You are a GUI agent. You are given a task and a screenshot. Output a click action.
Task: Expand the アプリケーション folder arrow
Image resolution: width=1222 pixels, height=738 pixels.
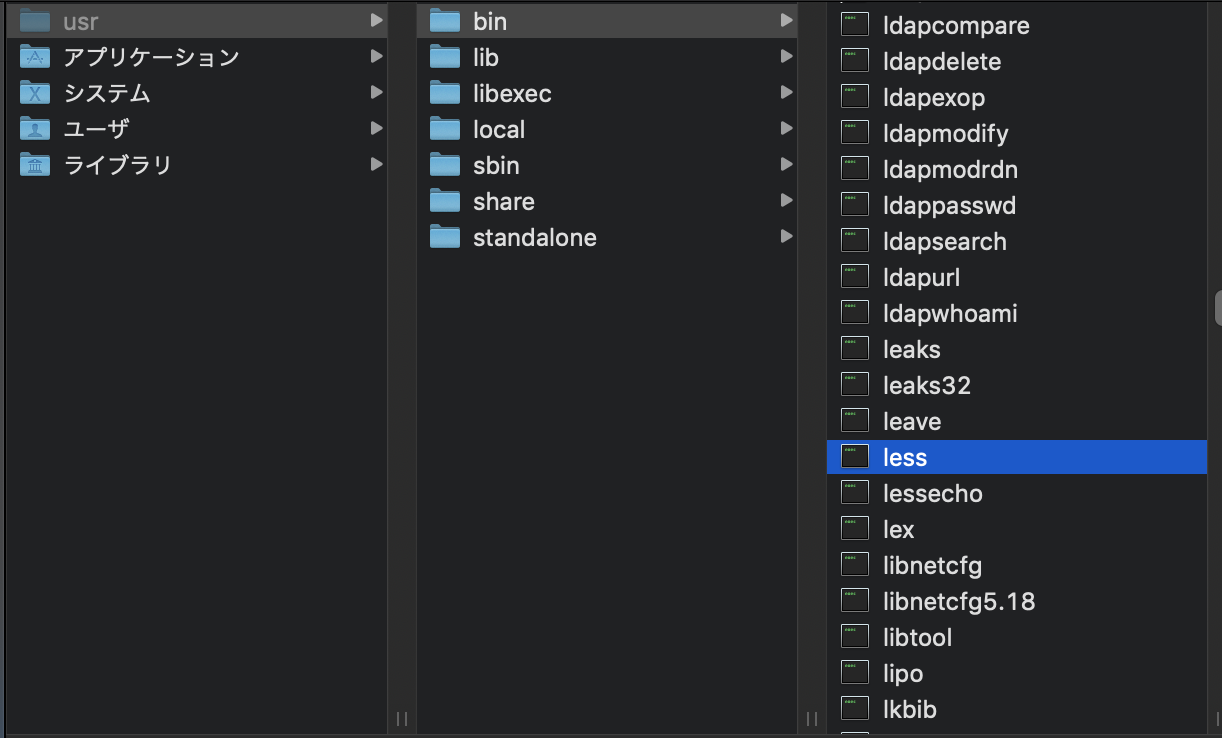pyautogui.click(x=377, y=56)
